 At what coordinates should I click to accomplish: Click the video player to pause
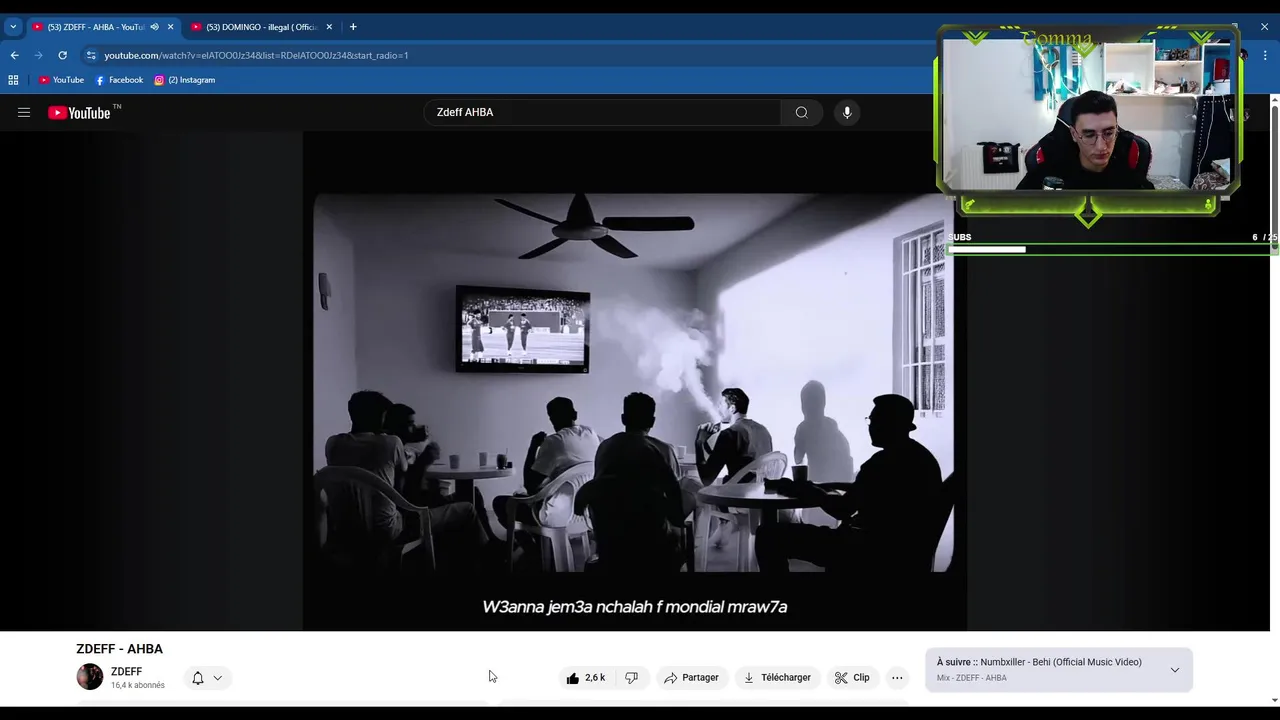coord(634,382)
